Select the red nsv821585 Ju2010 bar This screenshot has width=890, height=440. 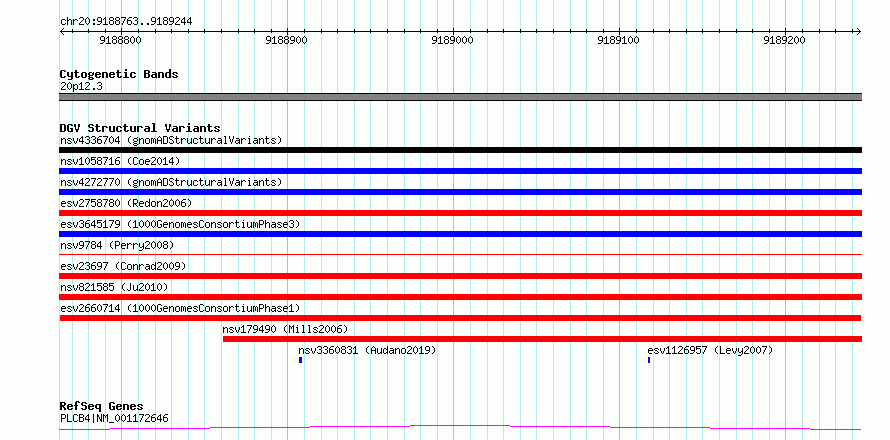[460, 297]
